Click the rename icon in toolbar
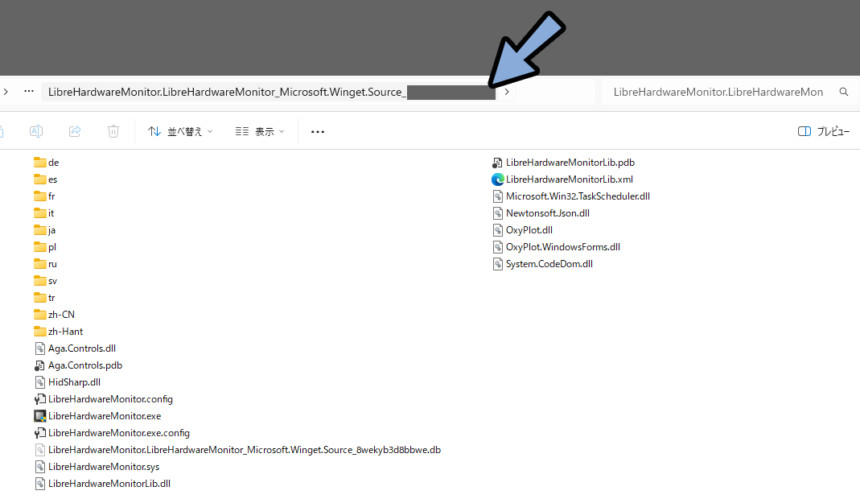Viewport: 860px width, 499px height. click(36, 131)
